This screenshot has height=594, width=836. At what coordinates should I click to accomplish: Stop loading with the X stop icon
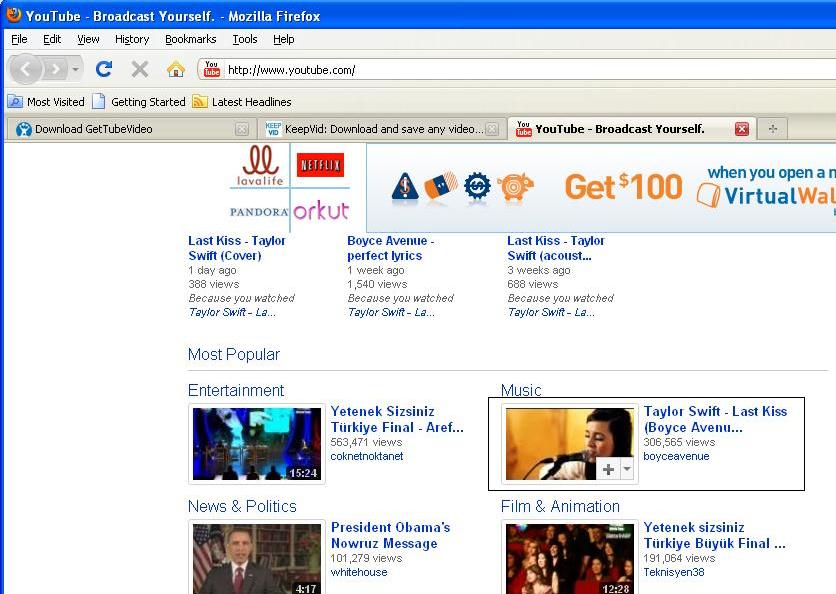point(140,69)
